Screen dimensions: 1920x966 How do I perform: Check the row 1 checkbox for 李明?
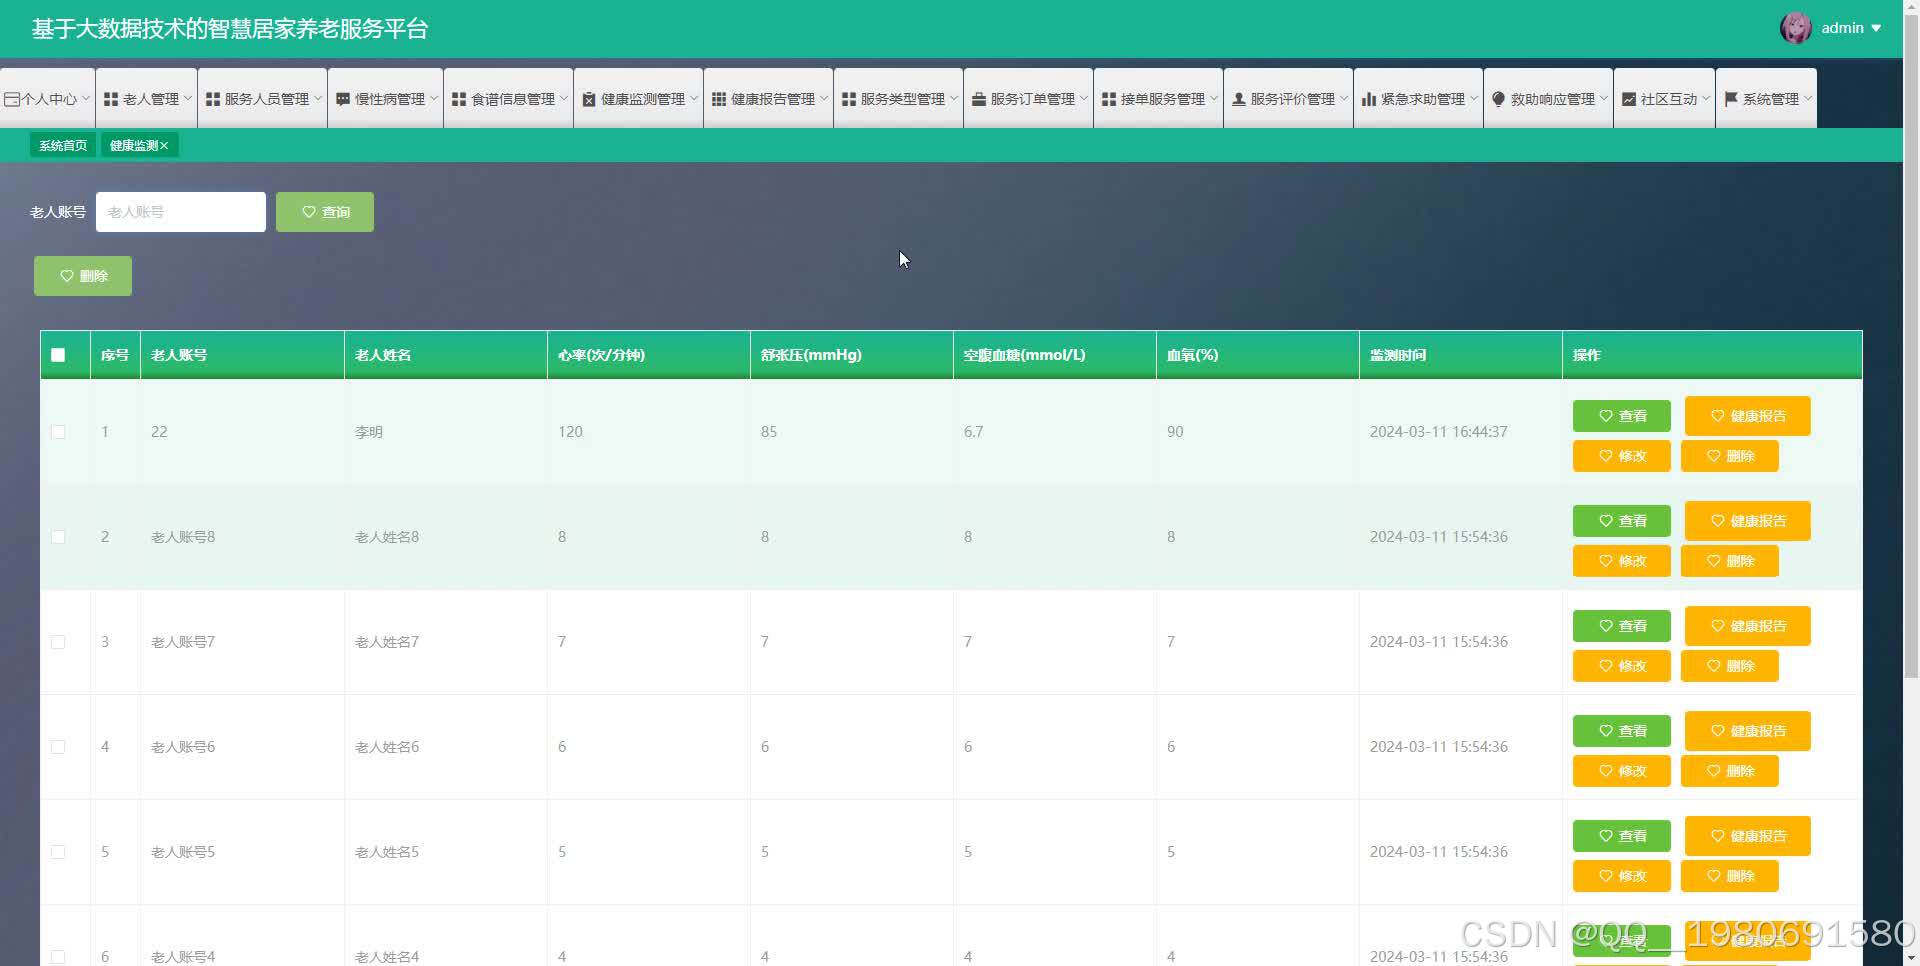pyautogui.click(x=58, y=432)
